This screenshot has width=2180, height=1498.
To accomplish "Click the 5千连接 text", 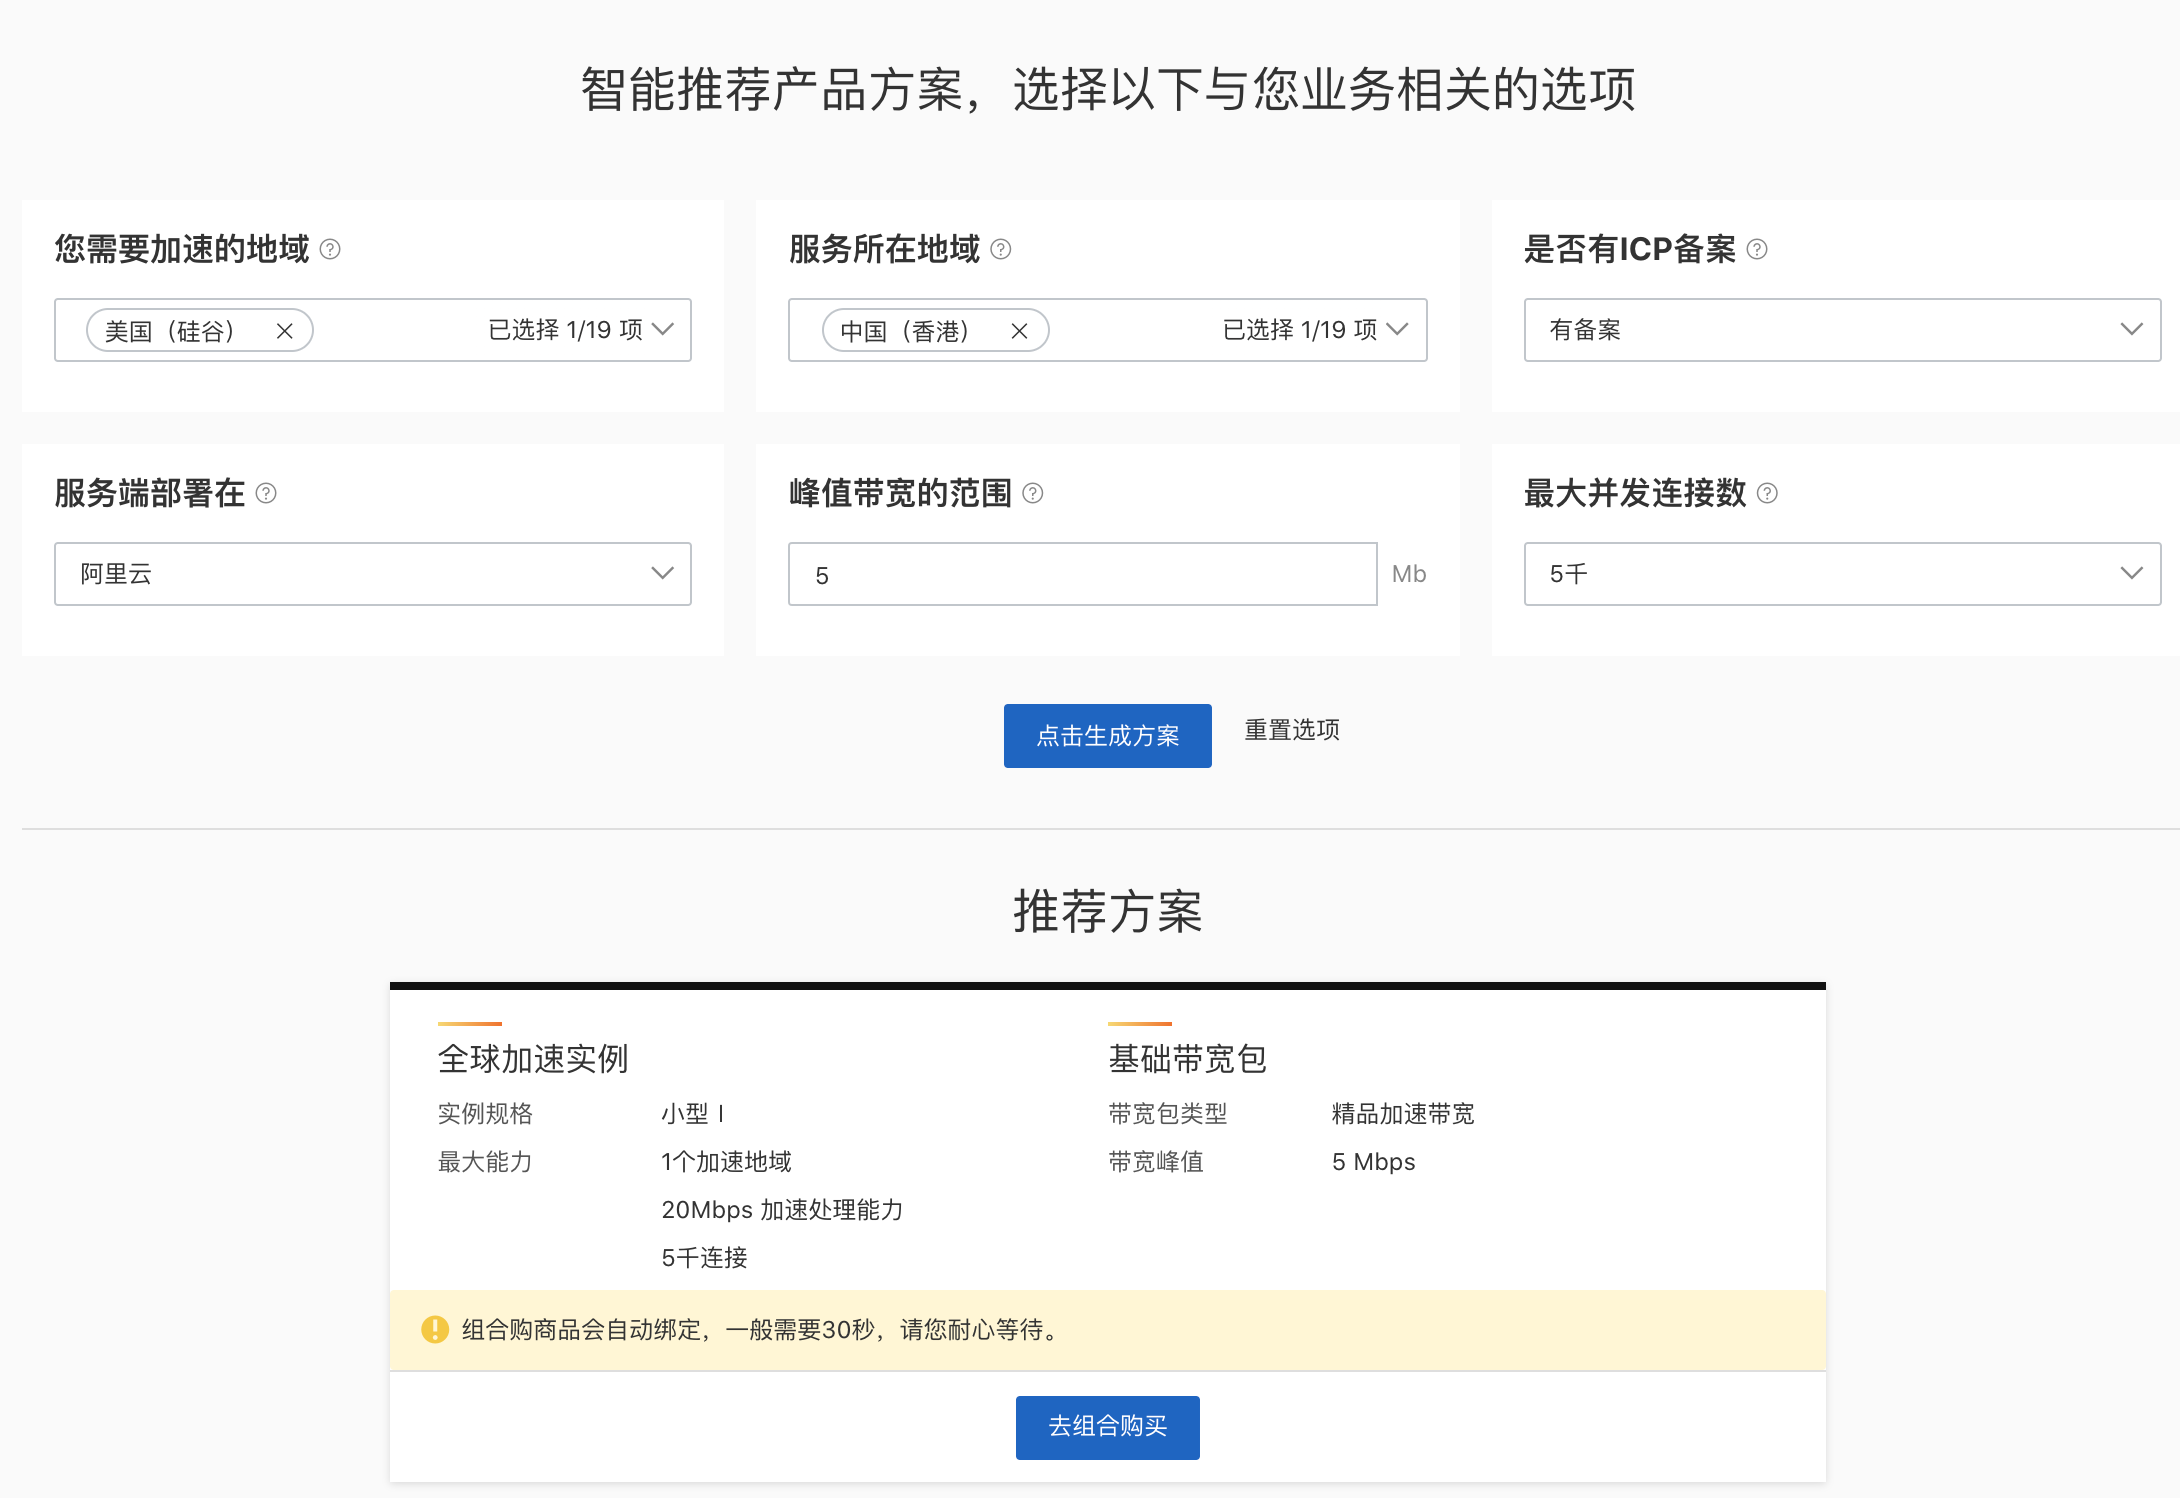I will 705,1258.
